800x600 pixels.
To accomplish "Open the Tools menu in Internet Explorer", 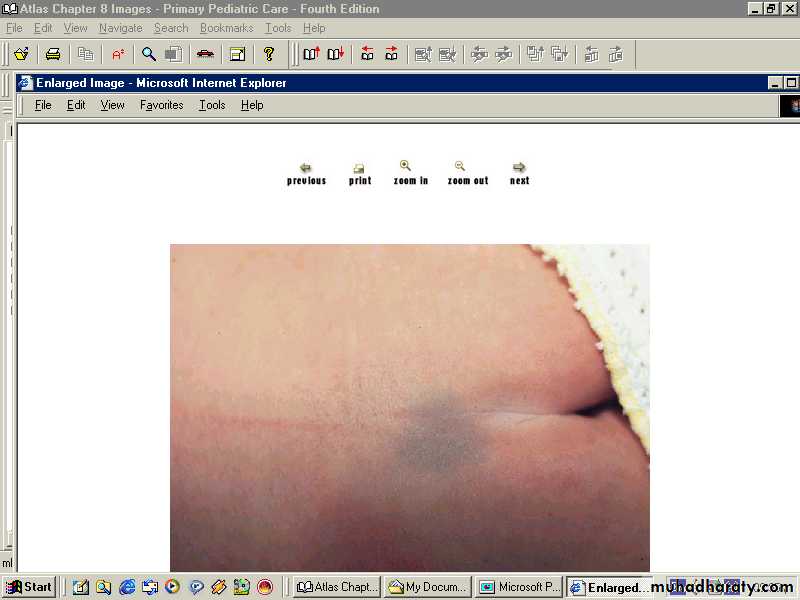I will [212, 105].
